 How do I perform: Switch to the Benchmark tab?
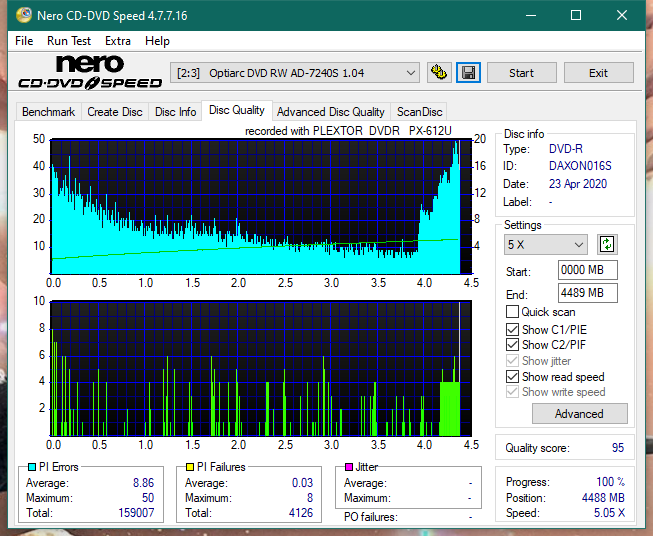pos(49,112)
